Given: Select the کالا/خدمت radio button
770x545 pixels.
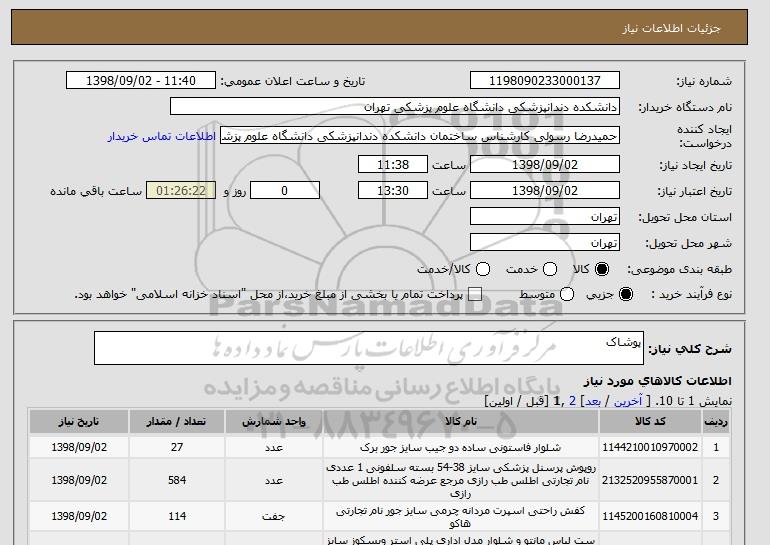Looking at the screenshot, I should [x=483, y=269].
